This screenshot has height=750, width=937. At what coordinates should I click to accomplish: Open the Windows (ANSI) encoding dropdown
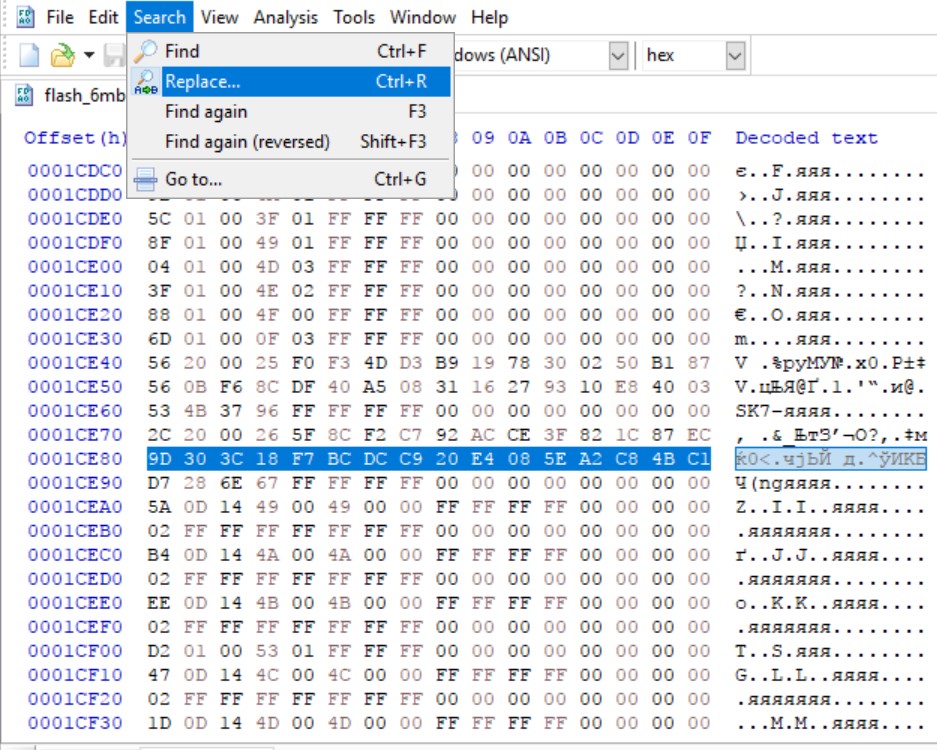(x=618, y=55)
